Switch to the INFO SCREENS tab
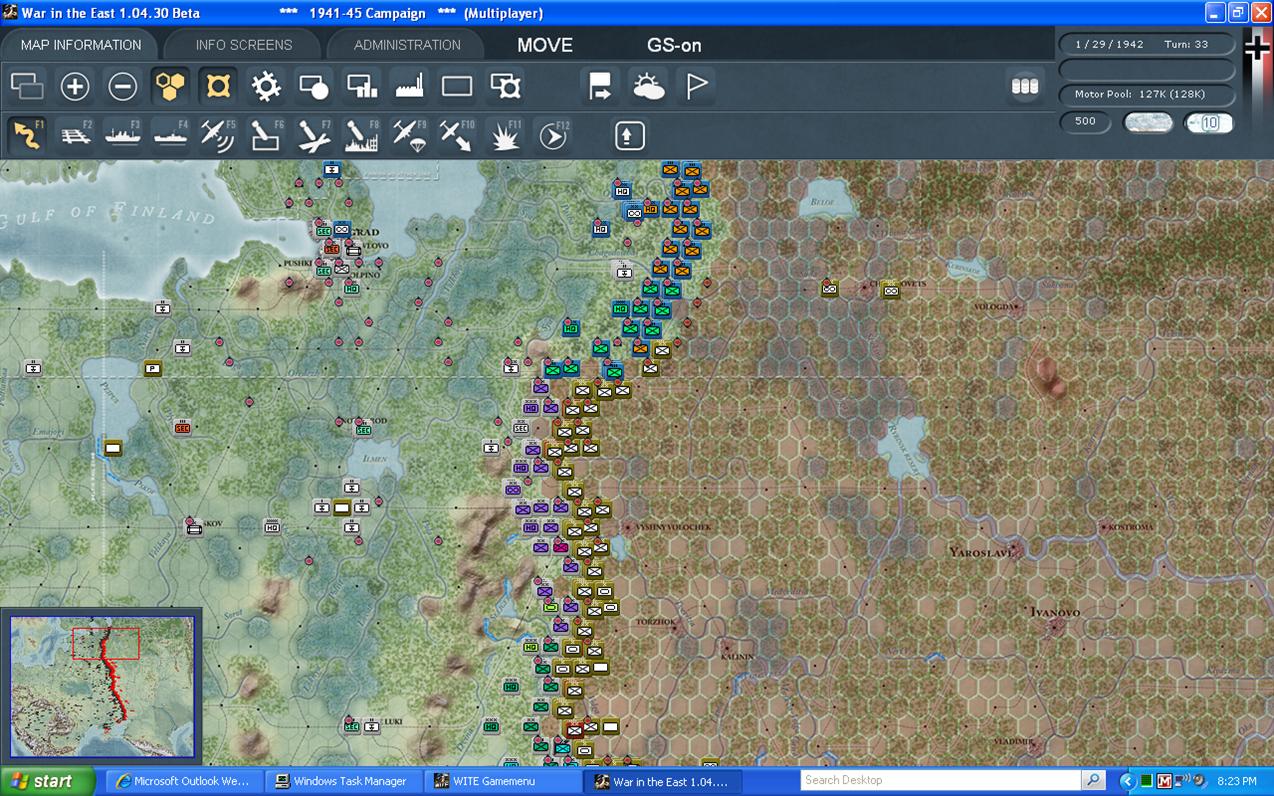The height and width of the screenshot is (796, 1274). point(244,45)
